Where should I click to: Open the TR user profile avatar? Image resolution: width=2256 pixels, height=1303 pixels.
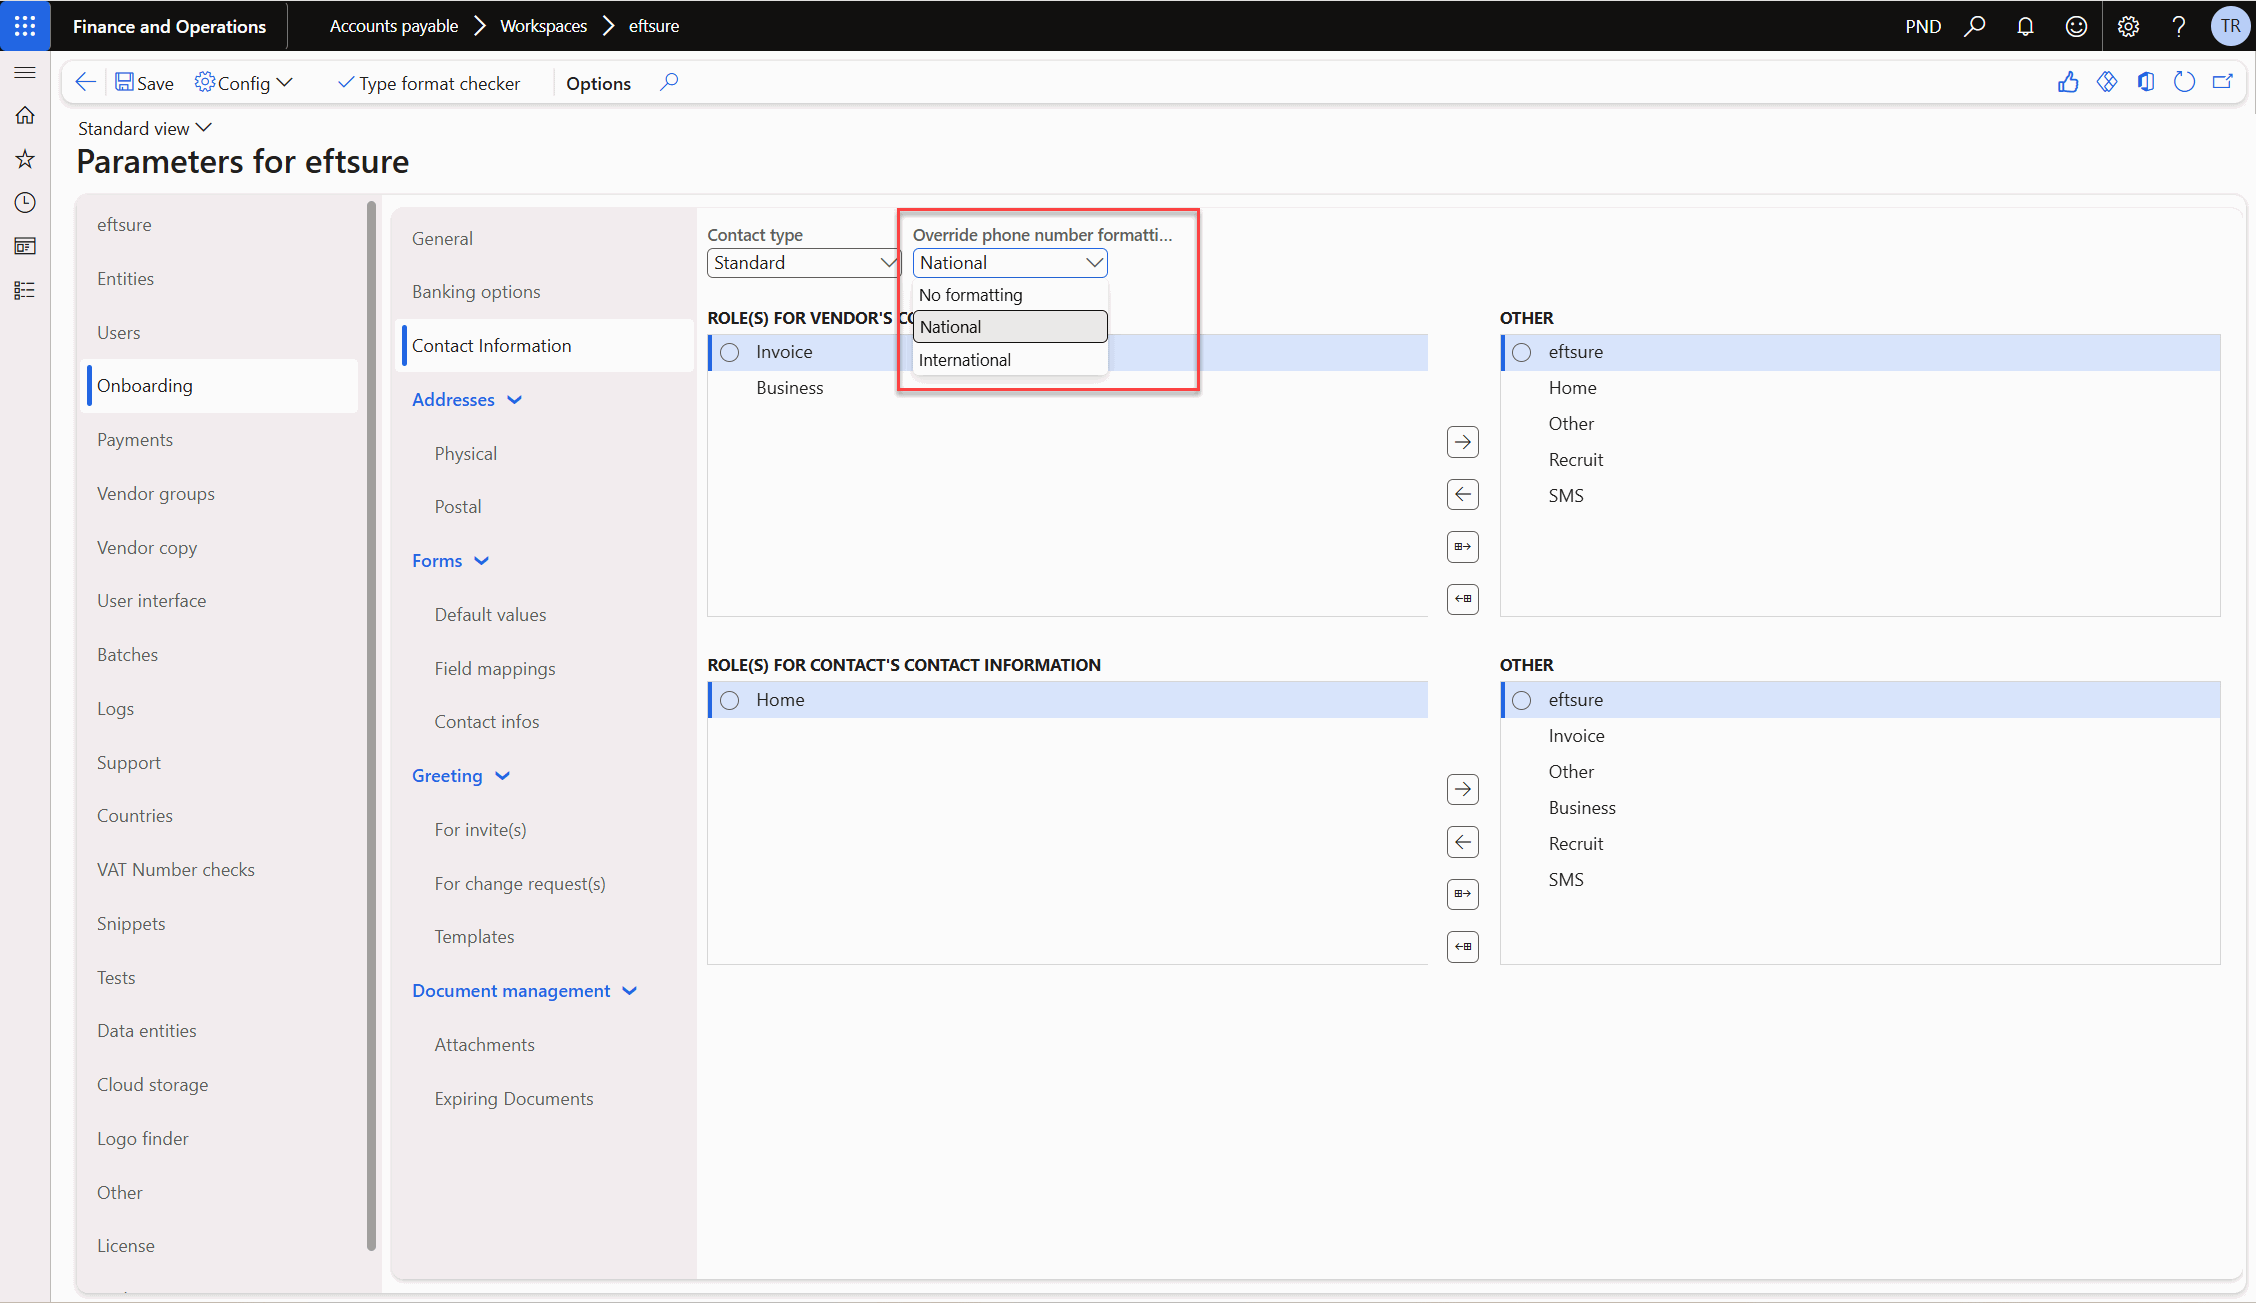coord(2230,26)
